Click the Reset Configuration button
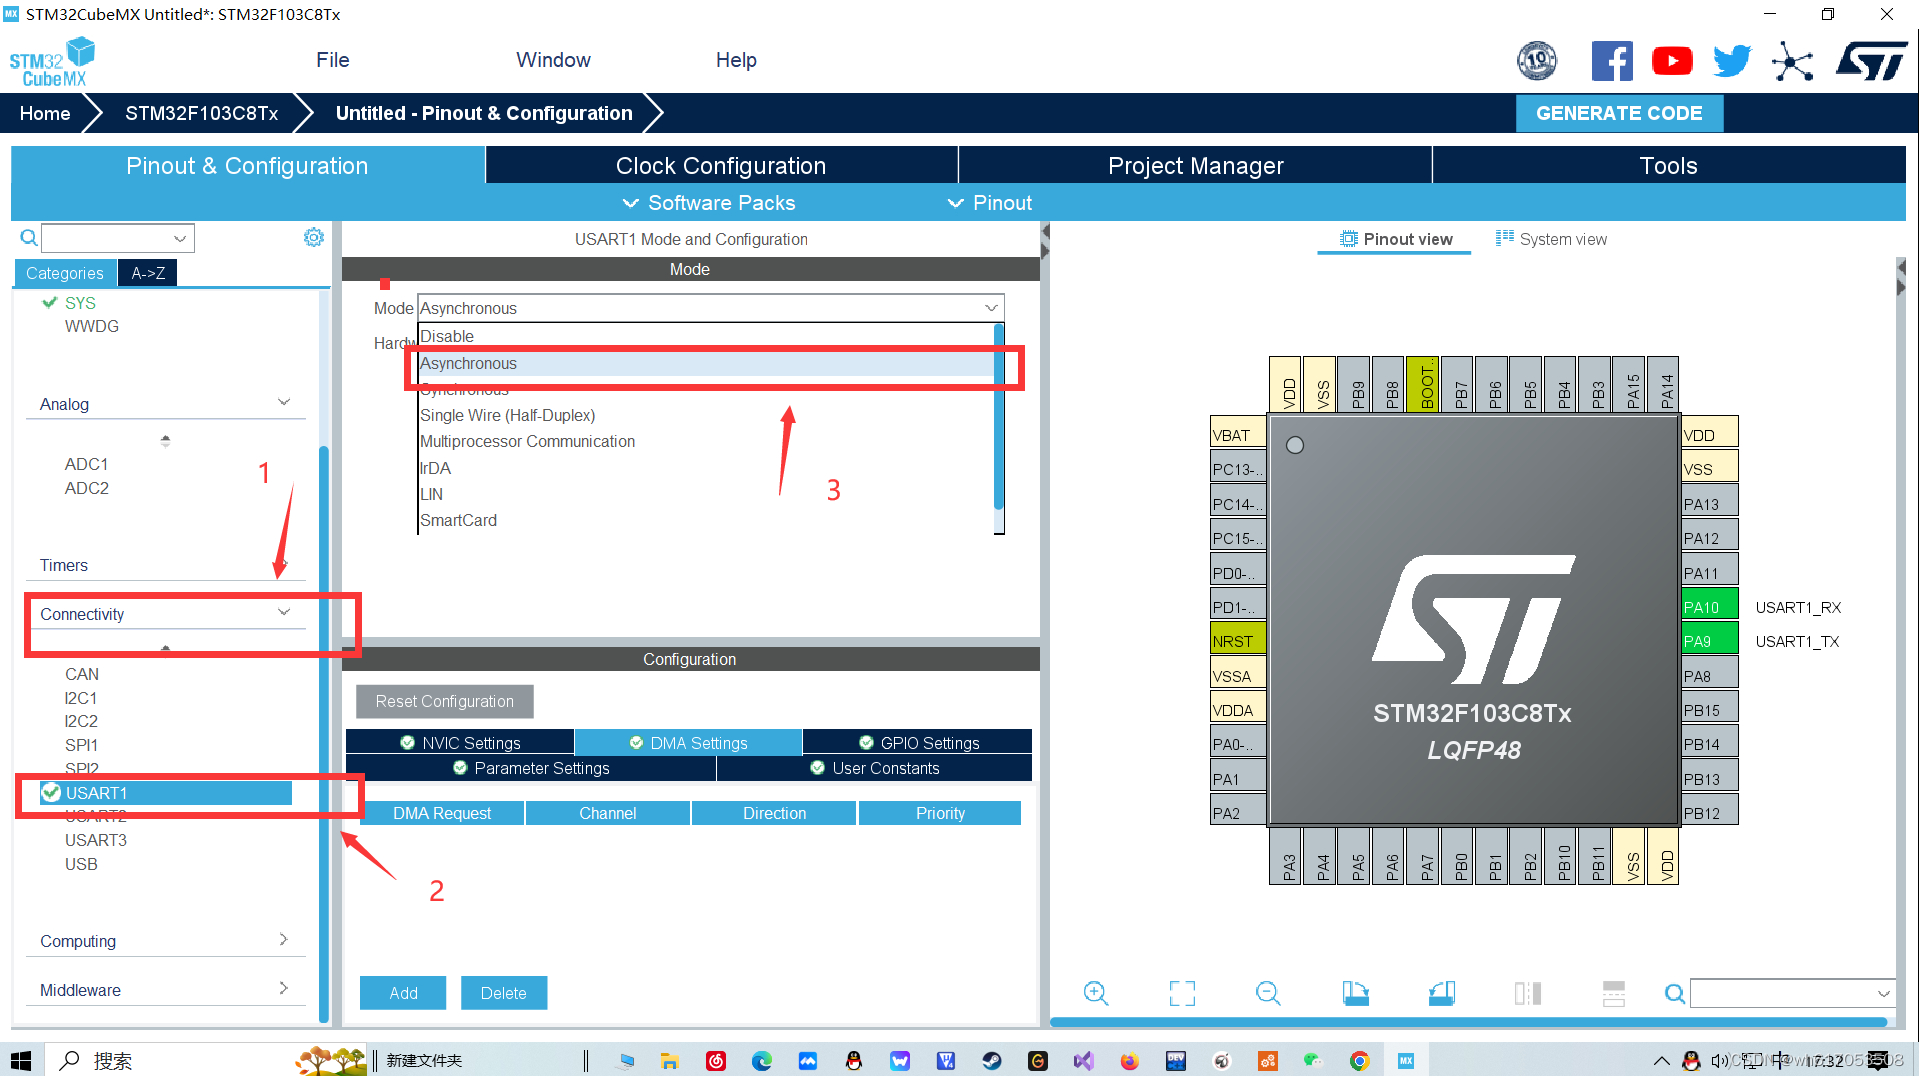Screen dimensions: 1919x1076 point(444,700)
